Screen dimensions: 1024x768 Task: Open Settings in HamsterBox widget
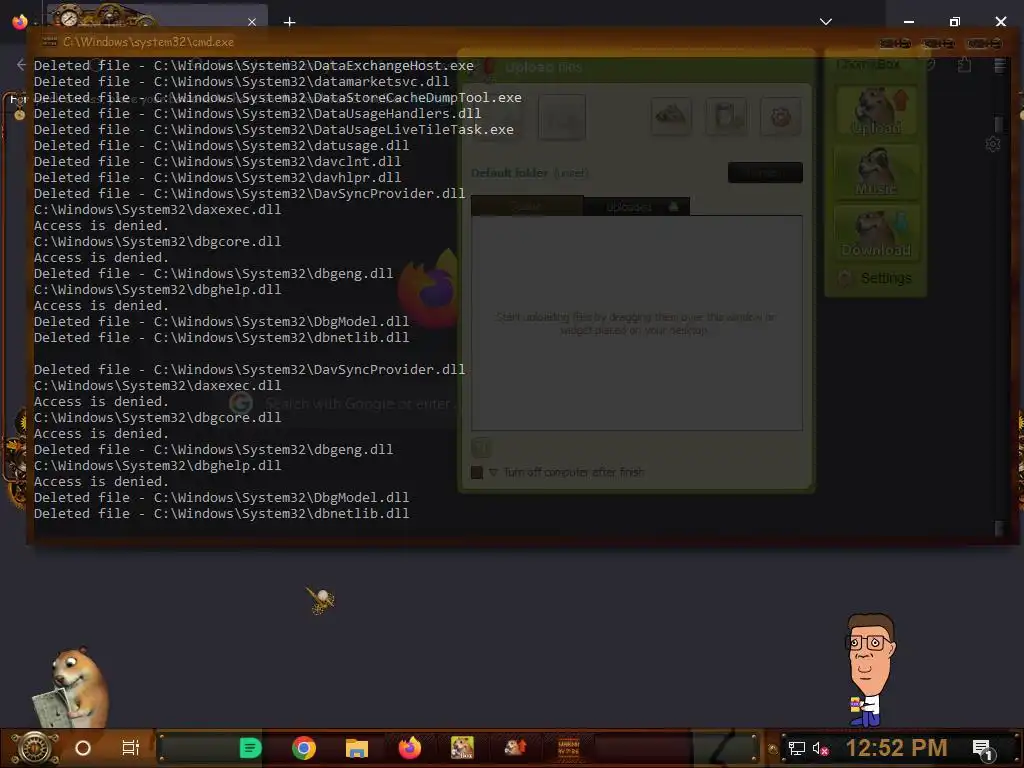[876, 278]
